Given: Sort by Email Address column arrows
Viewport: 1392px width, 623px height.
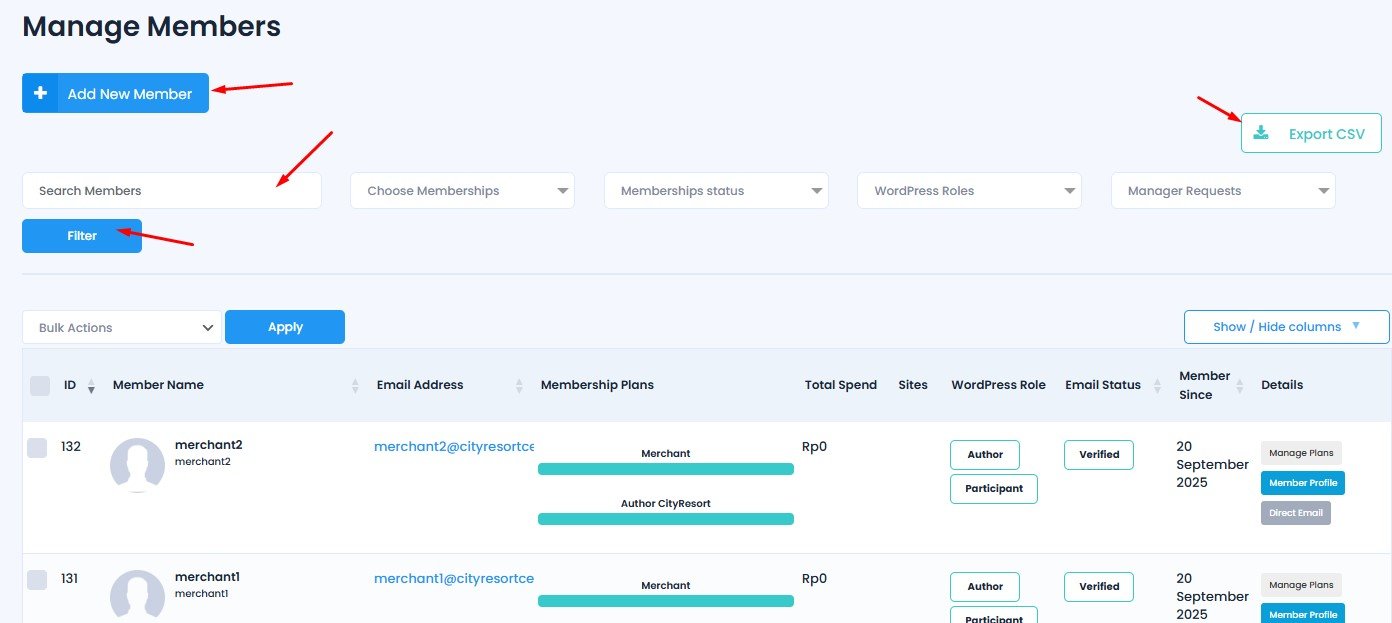Looking at the screenshot, I should click(519, 386).
